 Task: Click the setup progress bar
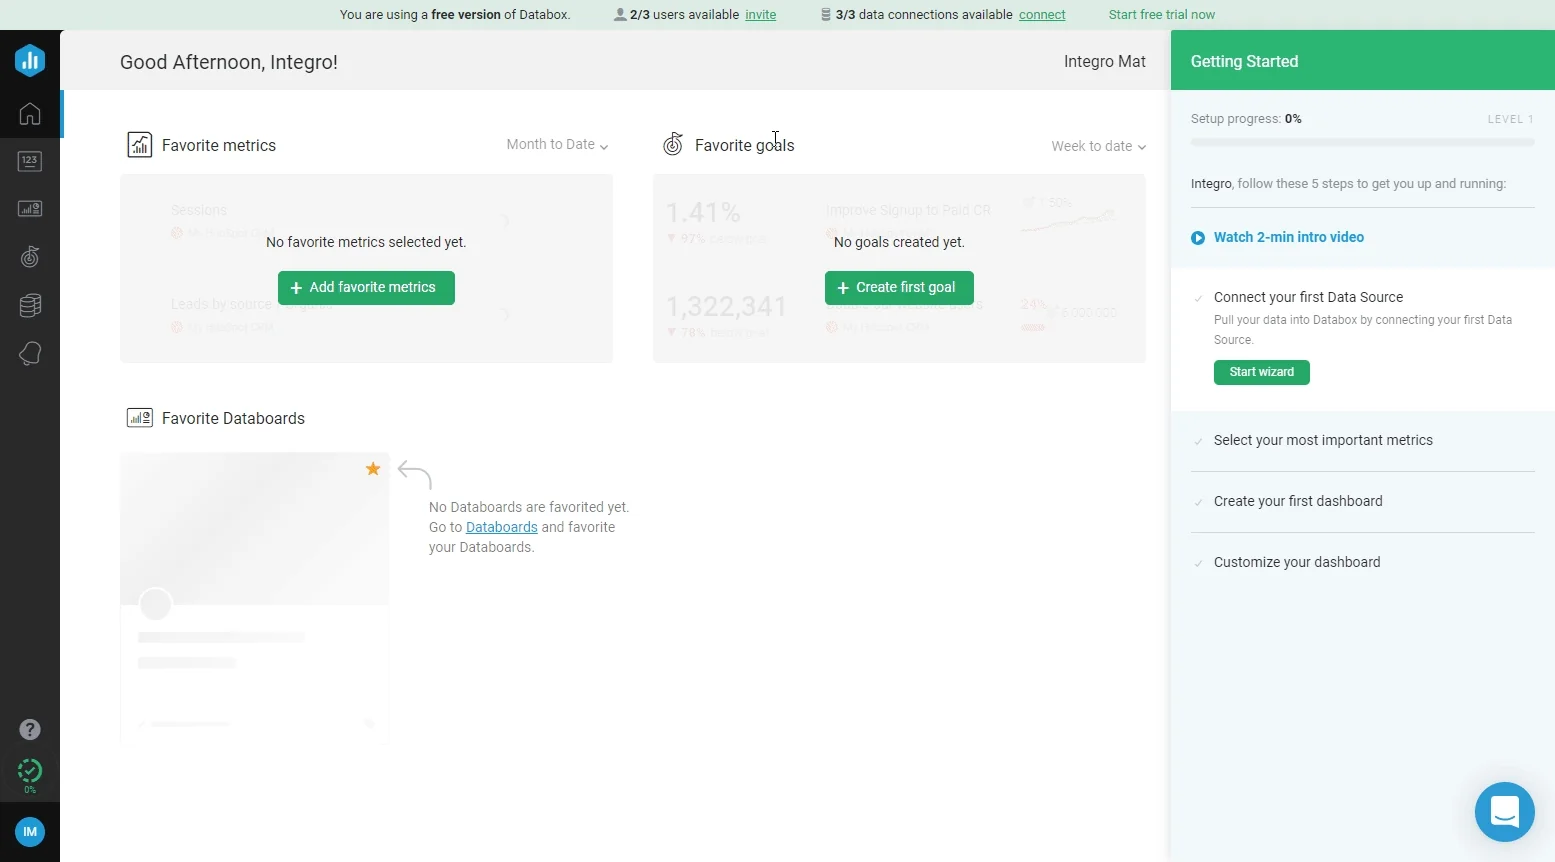(x=1362, y=143)
